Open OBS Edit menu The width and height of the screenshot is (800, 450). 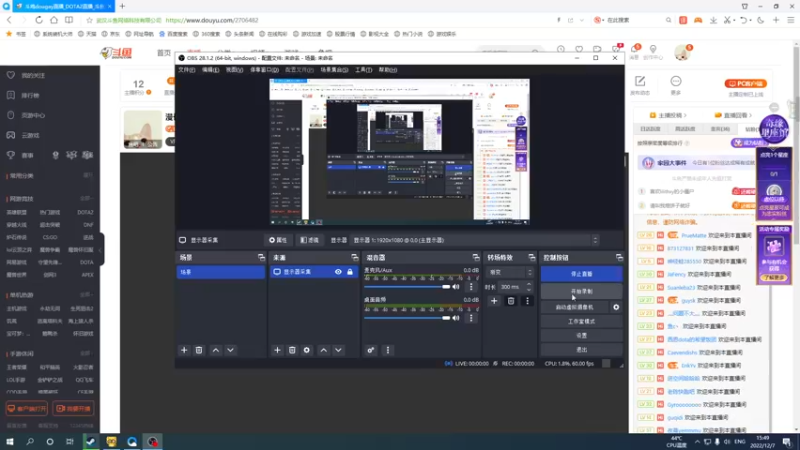210,70
